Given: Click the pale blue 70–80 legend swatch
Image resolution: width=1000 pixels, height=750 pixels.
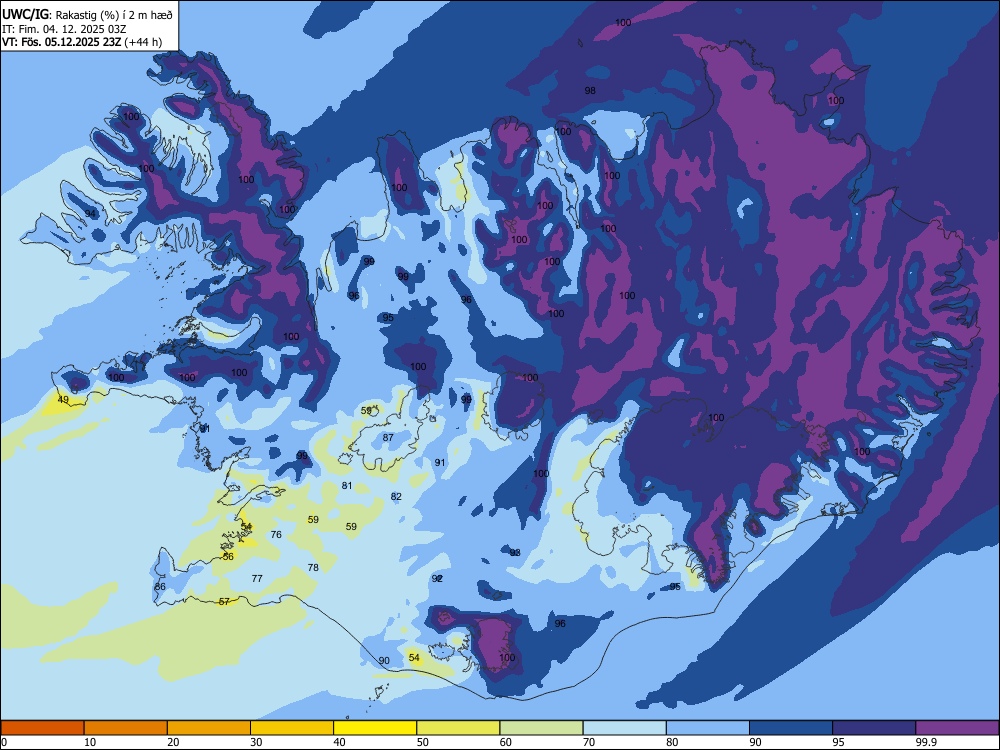Looking at the screenshot, I should tap(625, 728).
